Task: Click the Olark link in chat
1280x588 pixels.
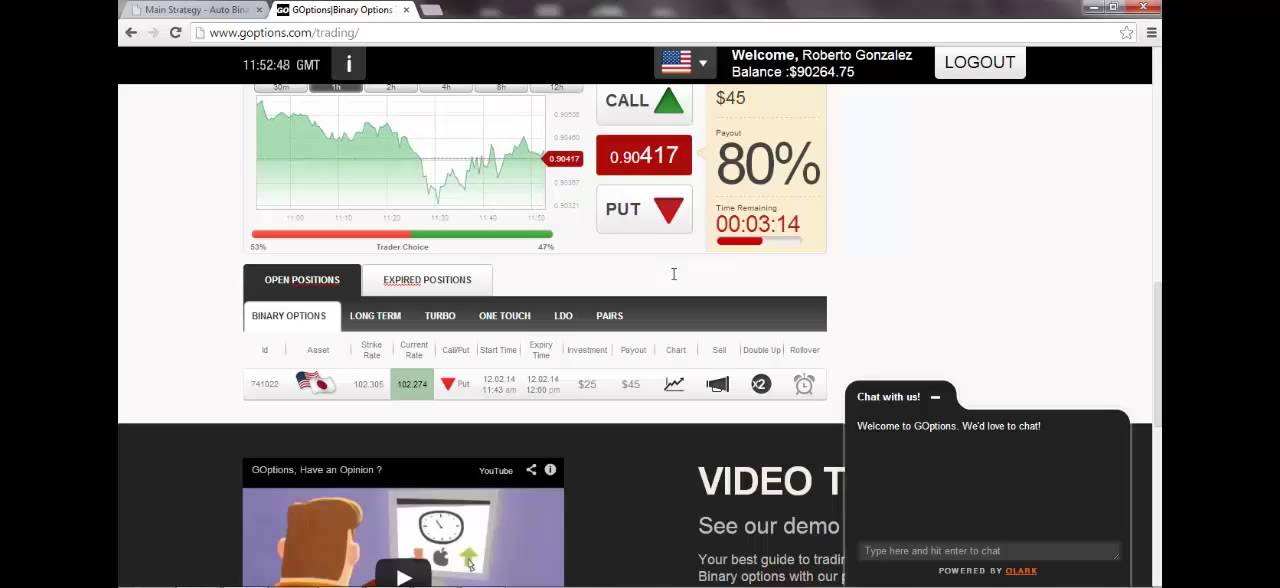Action: [x=1021, y=571]
